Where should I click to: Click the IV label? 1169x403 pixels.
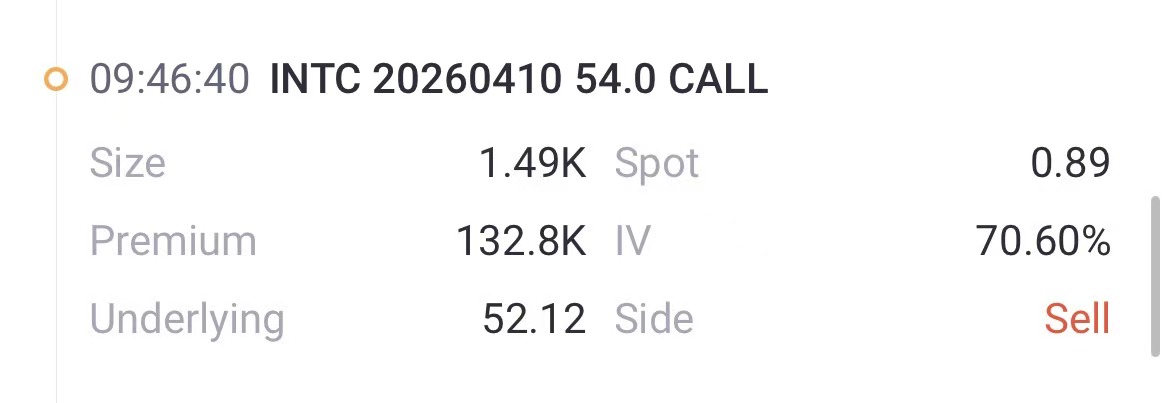pos(632,241)
